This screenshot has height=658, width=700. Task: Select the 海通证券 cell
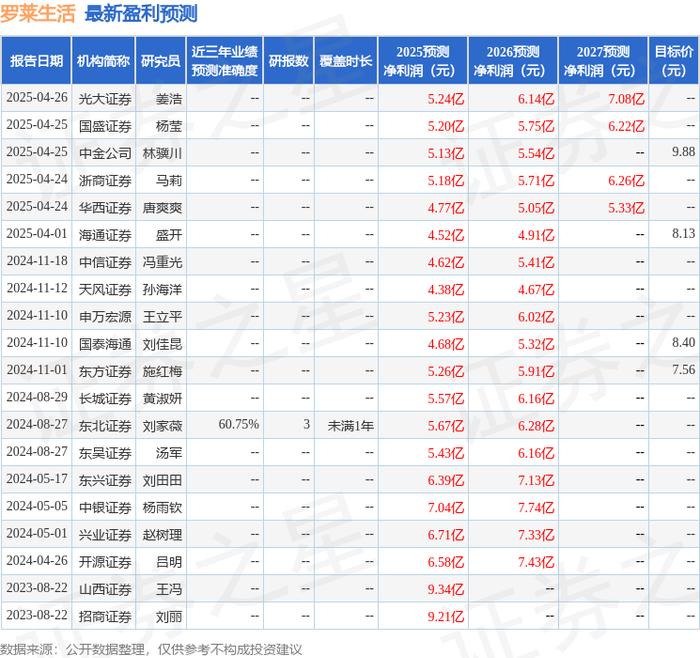tap(105, 235)
